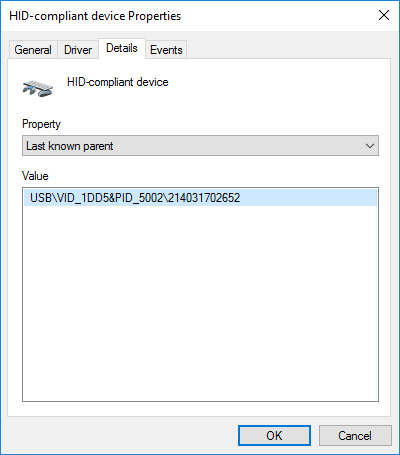Click the Value label above the list
The width and height of the screenshot is (400, 455).
[x=35, y=176]
